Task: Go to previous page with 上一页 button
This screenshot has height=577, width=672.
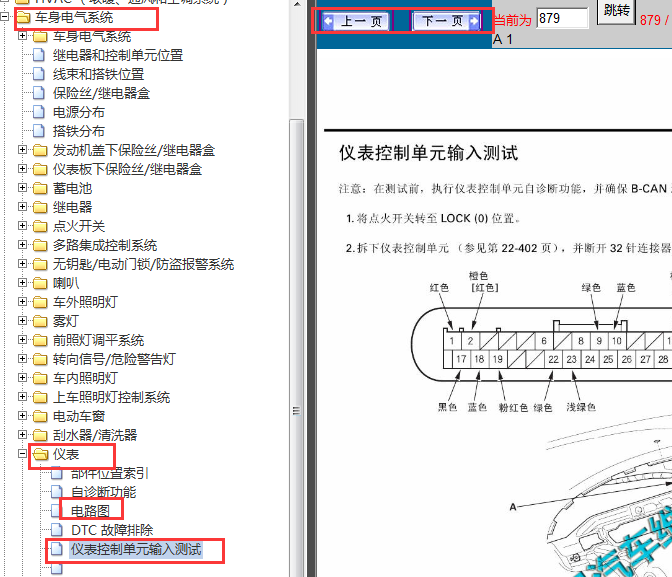Action: 356,21
